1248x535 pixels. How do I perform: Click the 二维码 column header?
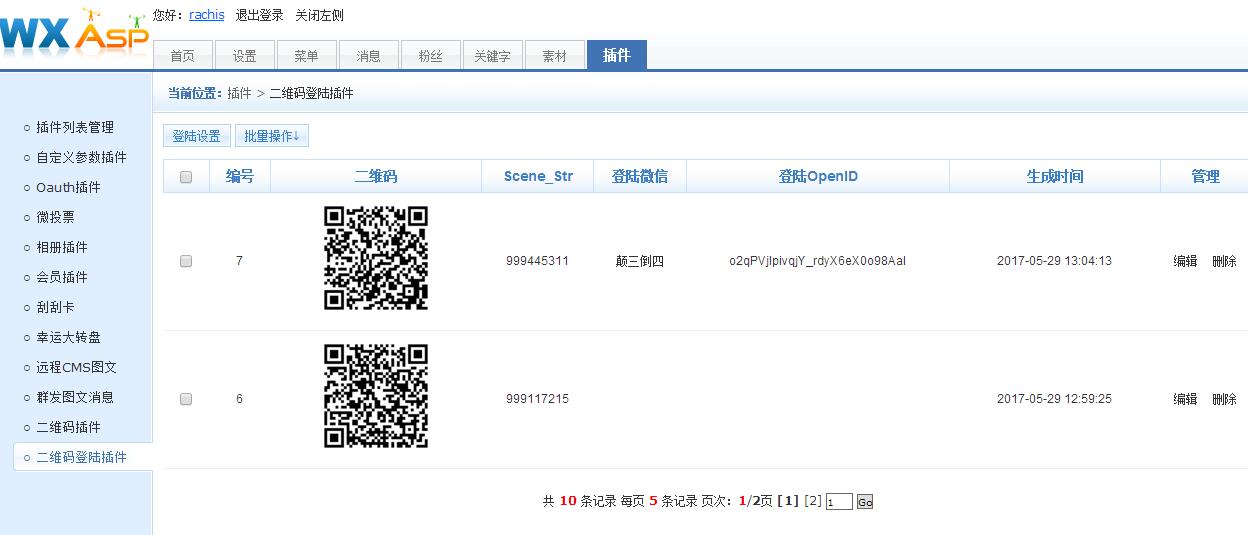(376, 176)
